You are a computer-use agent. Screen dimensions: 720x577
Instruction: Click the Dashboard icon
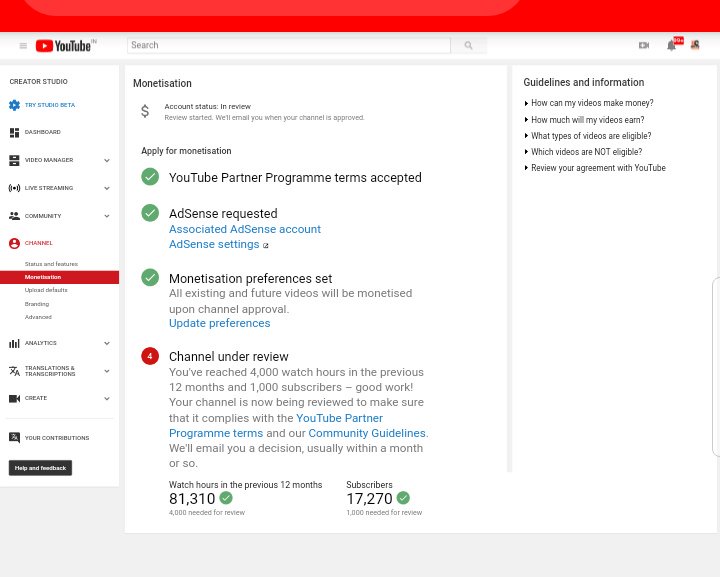point(14,133)
